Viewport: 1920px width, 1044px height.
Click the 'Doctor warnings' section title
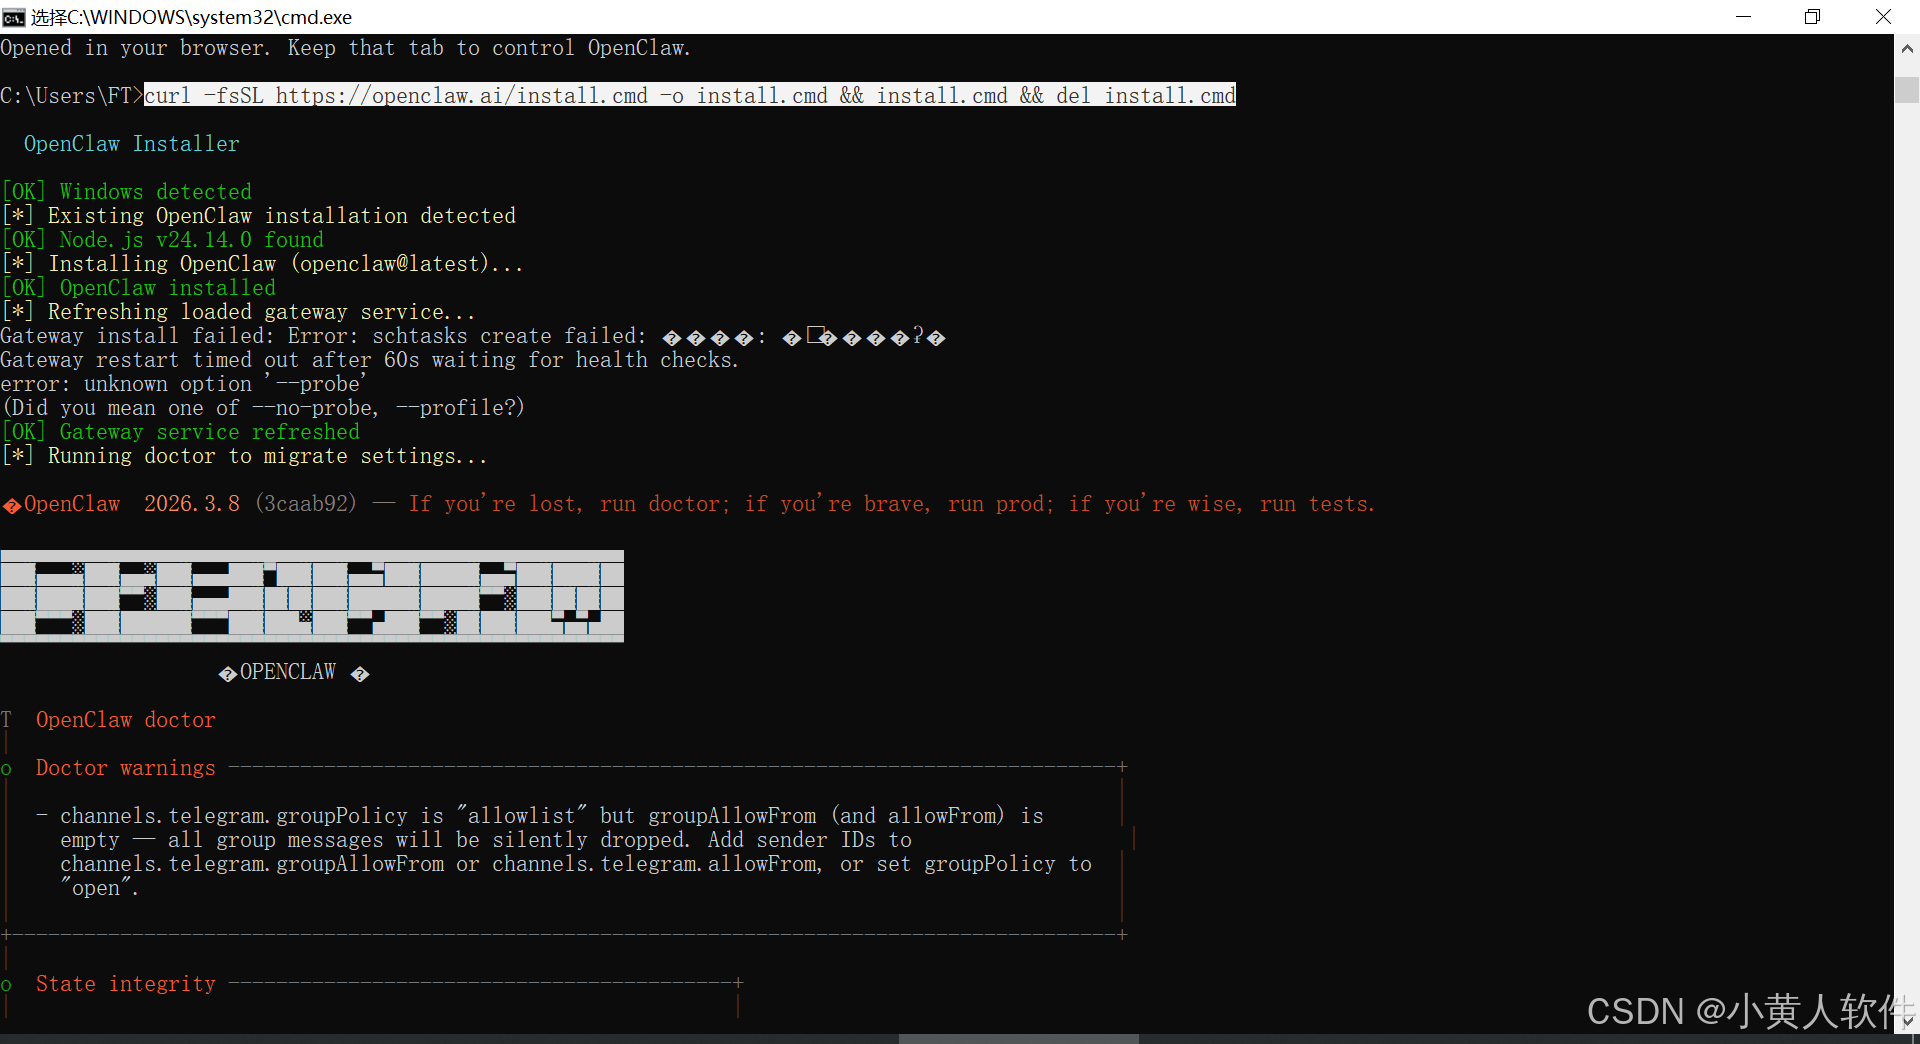point(126,768)
